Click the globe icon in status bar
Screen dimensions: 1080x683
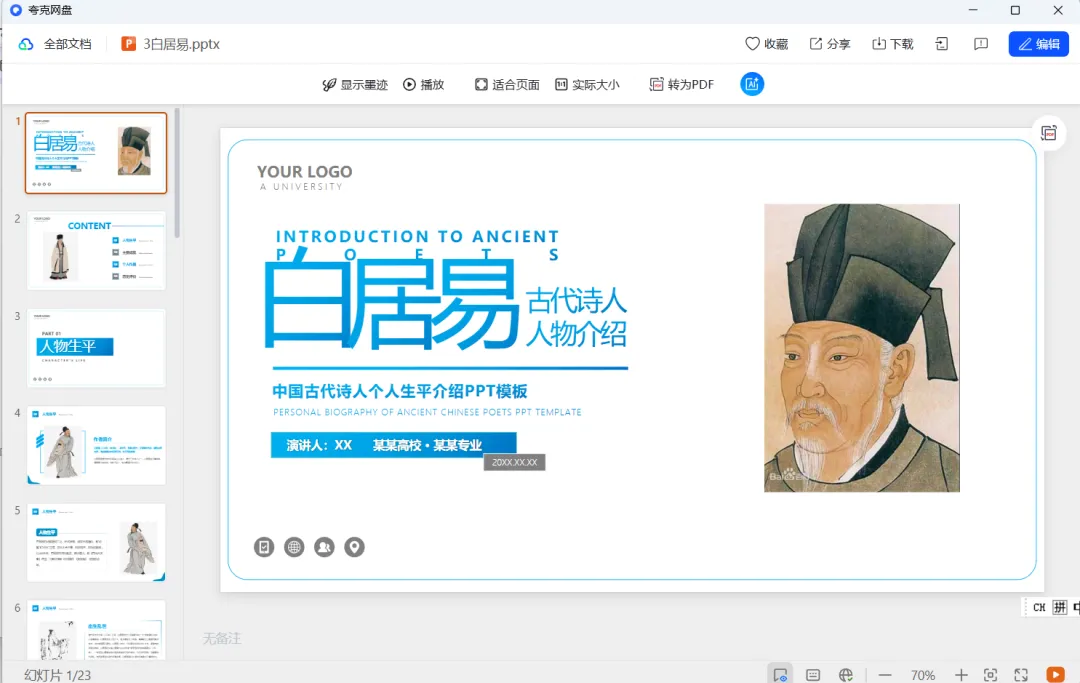click(846, 675)
